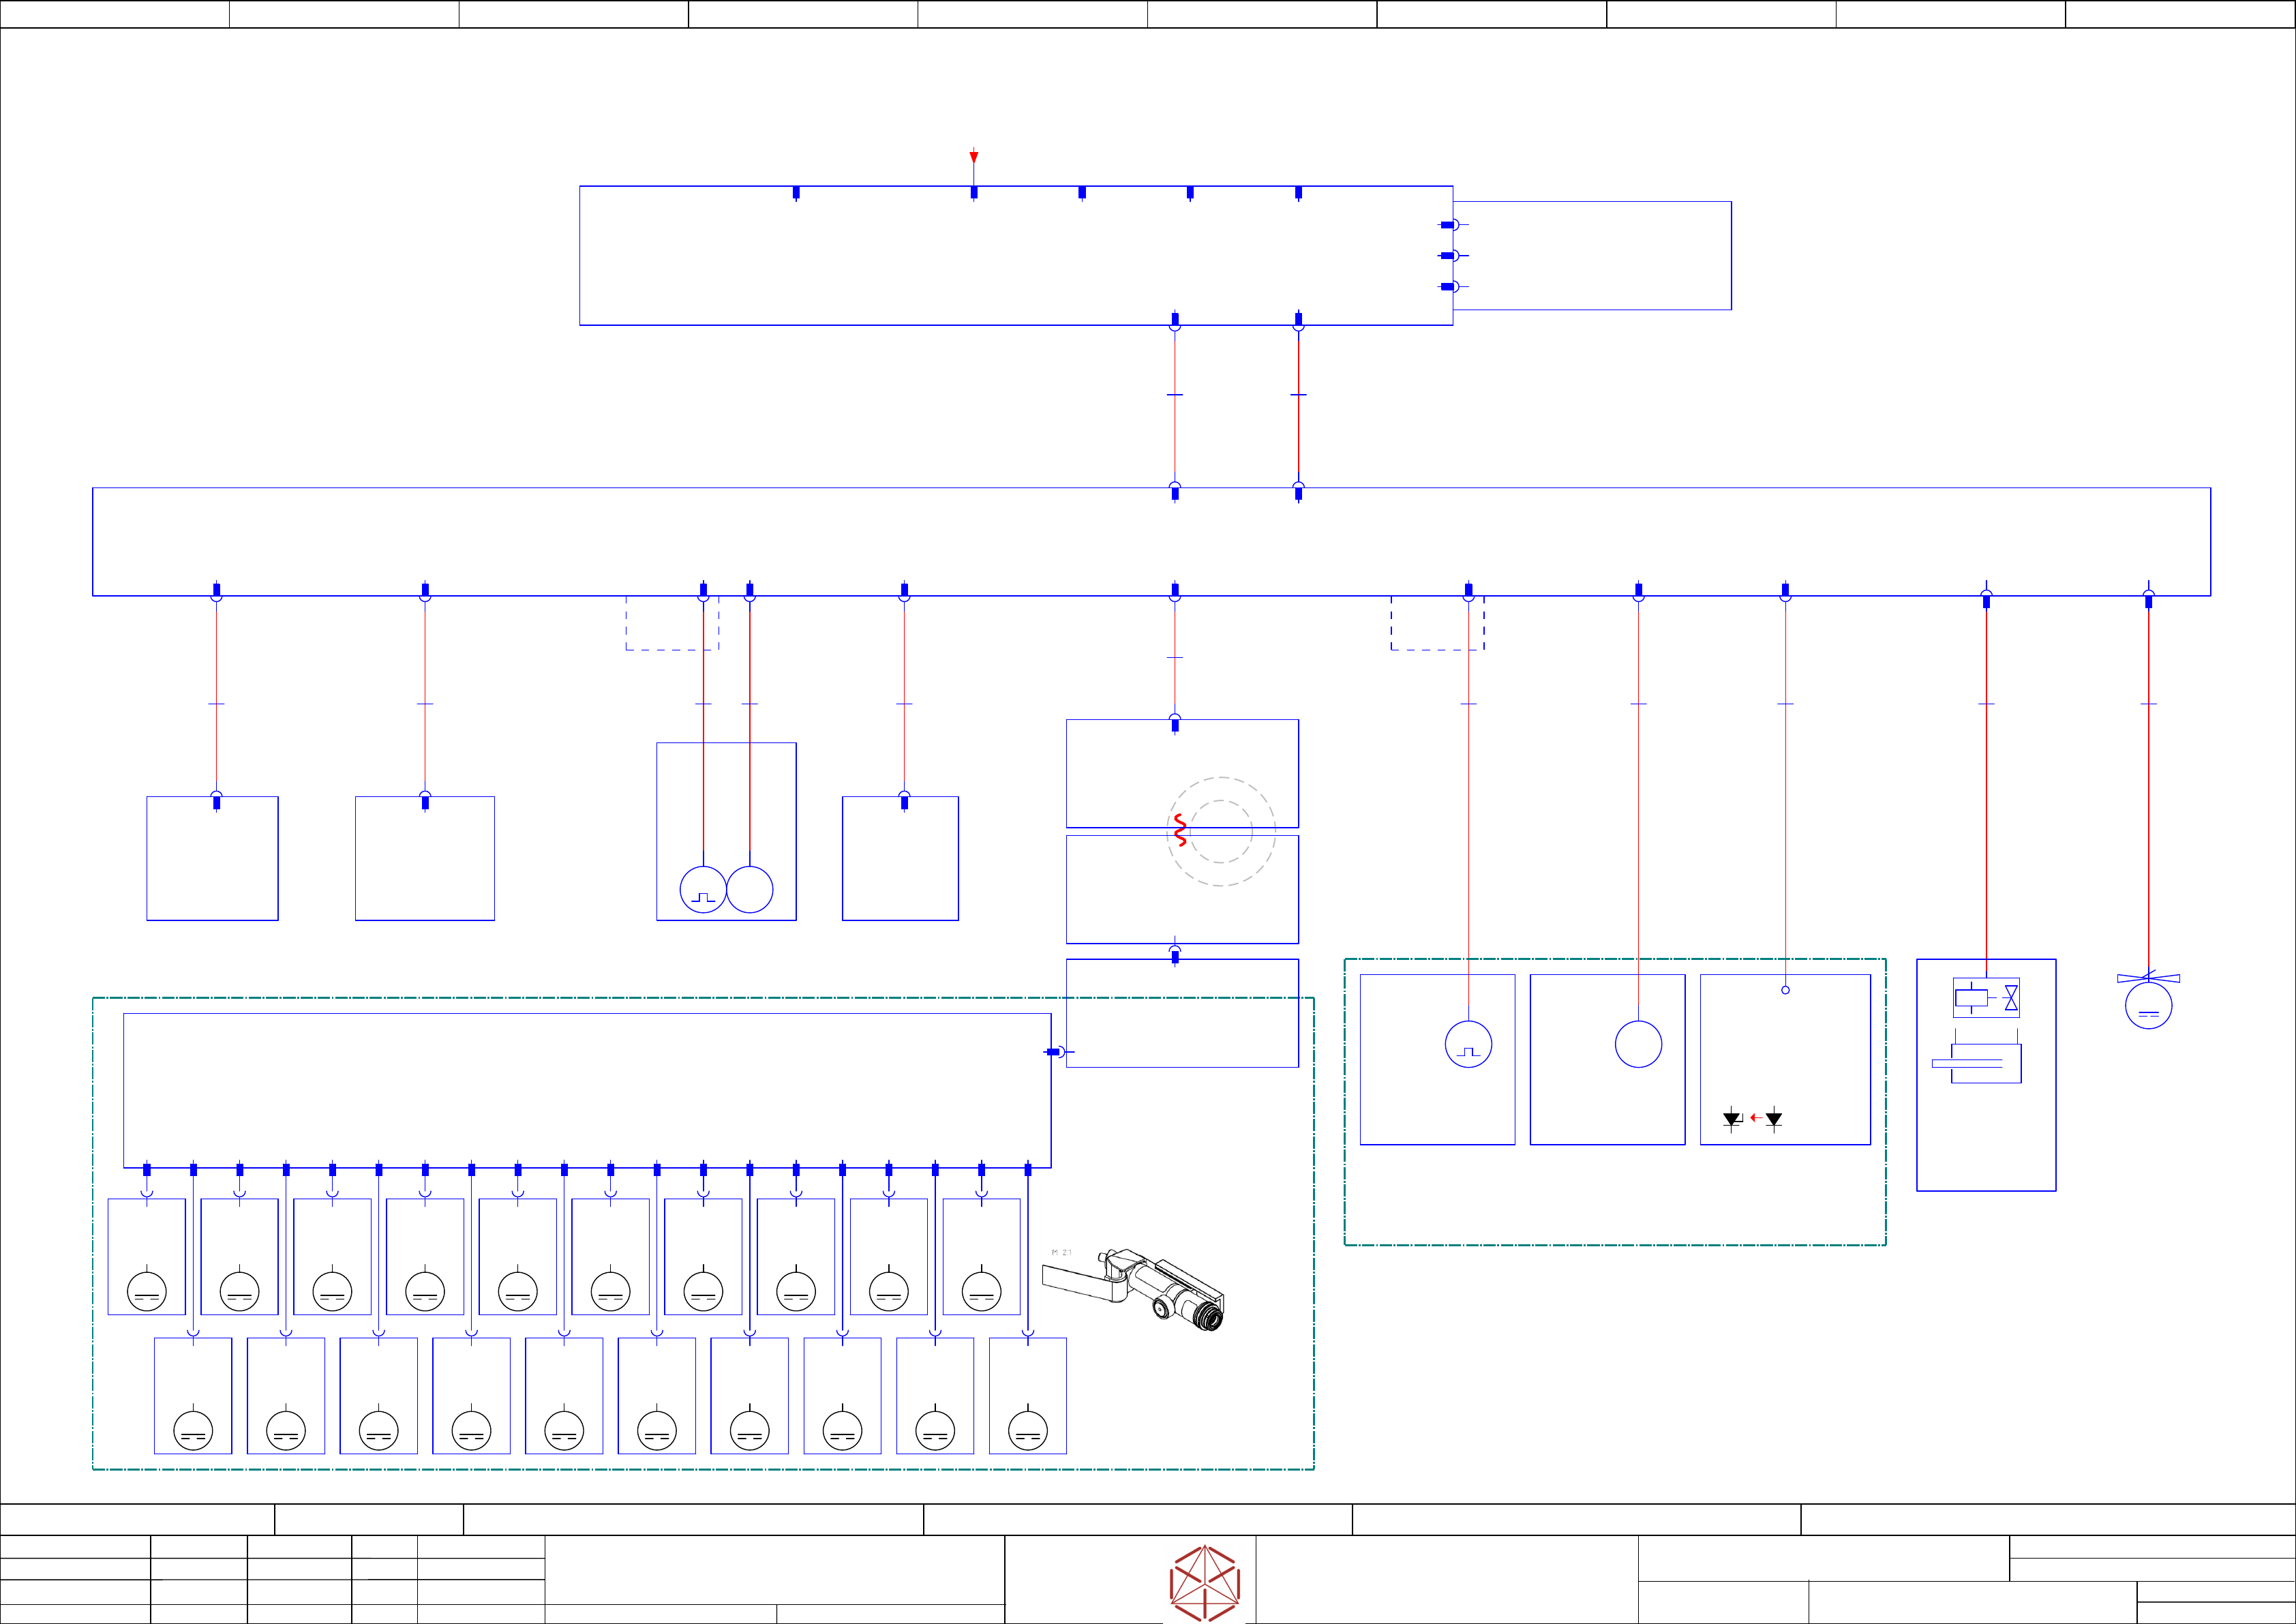
Task: Click the propeller-topped circle symbol at far right
Action: (2148, 1003)
